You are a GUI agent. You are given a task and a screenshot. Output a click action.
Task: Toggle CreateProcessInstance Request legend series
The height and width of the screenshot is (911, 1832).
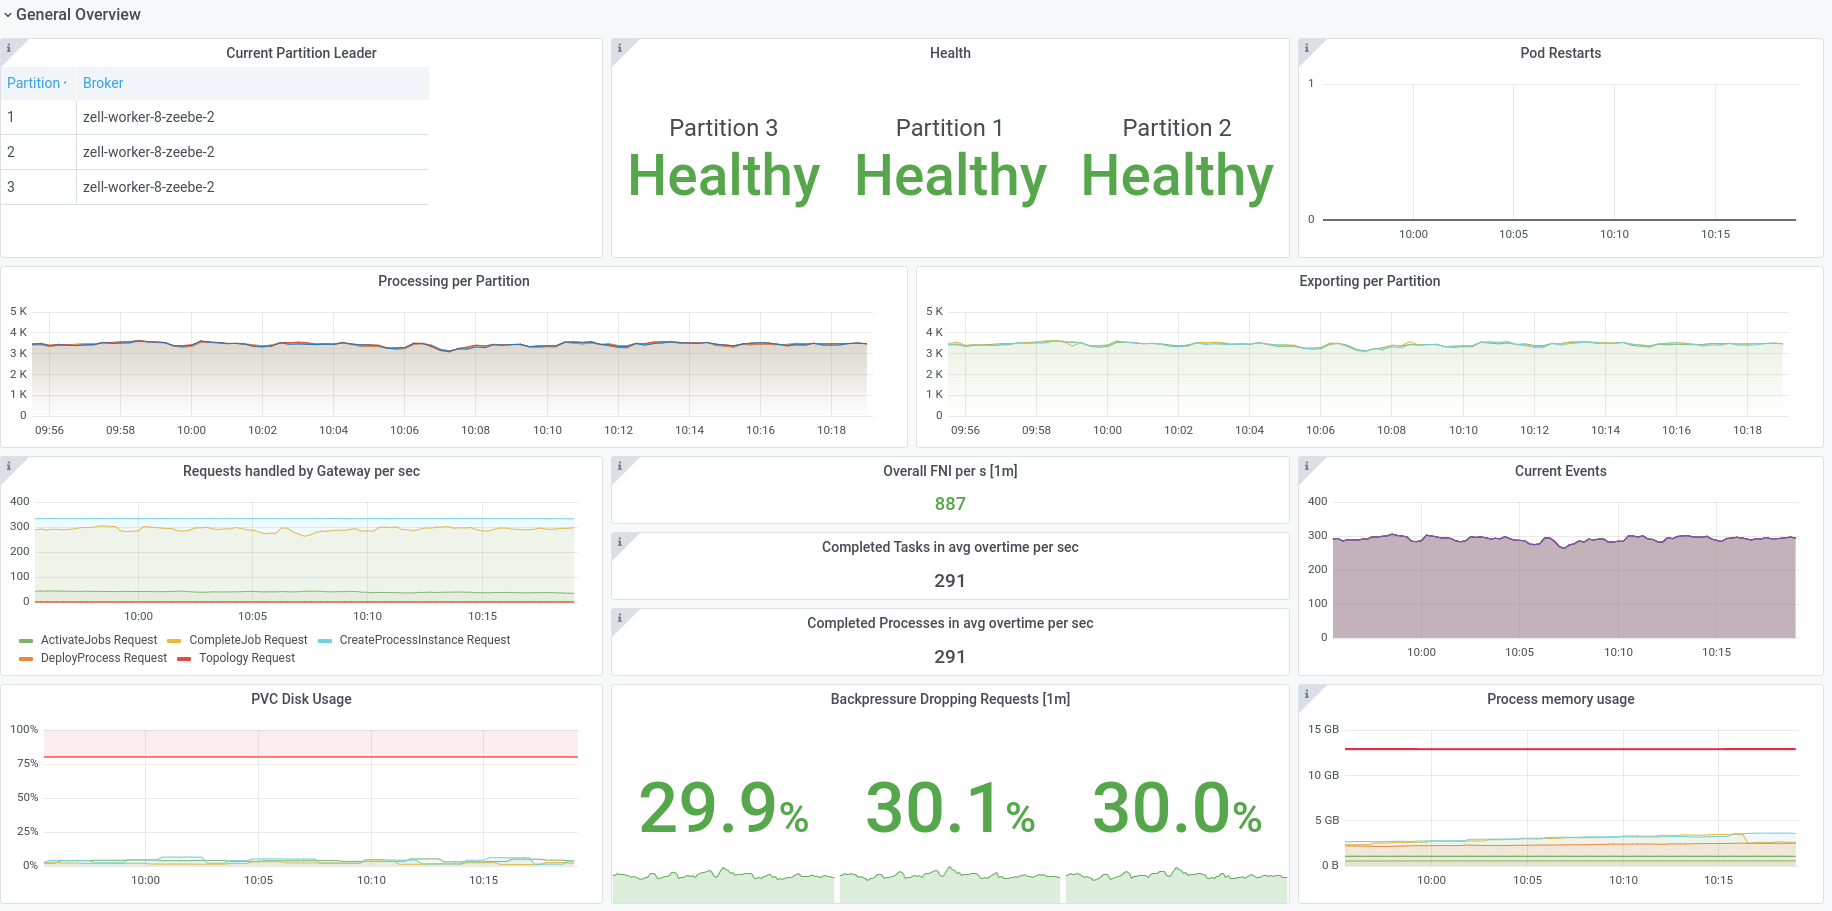pos(425,640)
